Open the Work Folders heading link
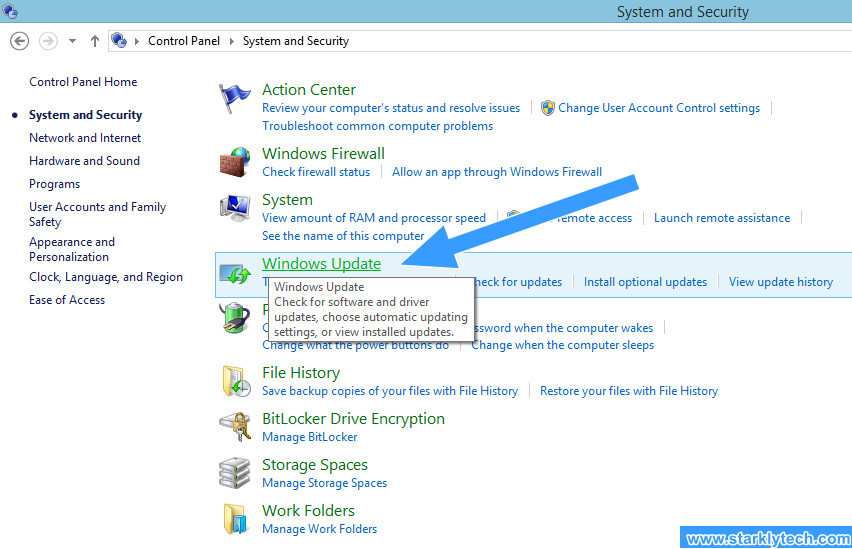Viewport: 852px width, 549px height. pyautogui.click(x=308, y=510)
